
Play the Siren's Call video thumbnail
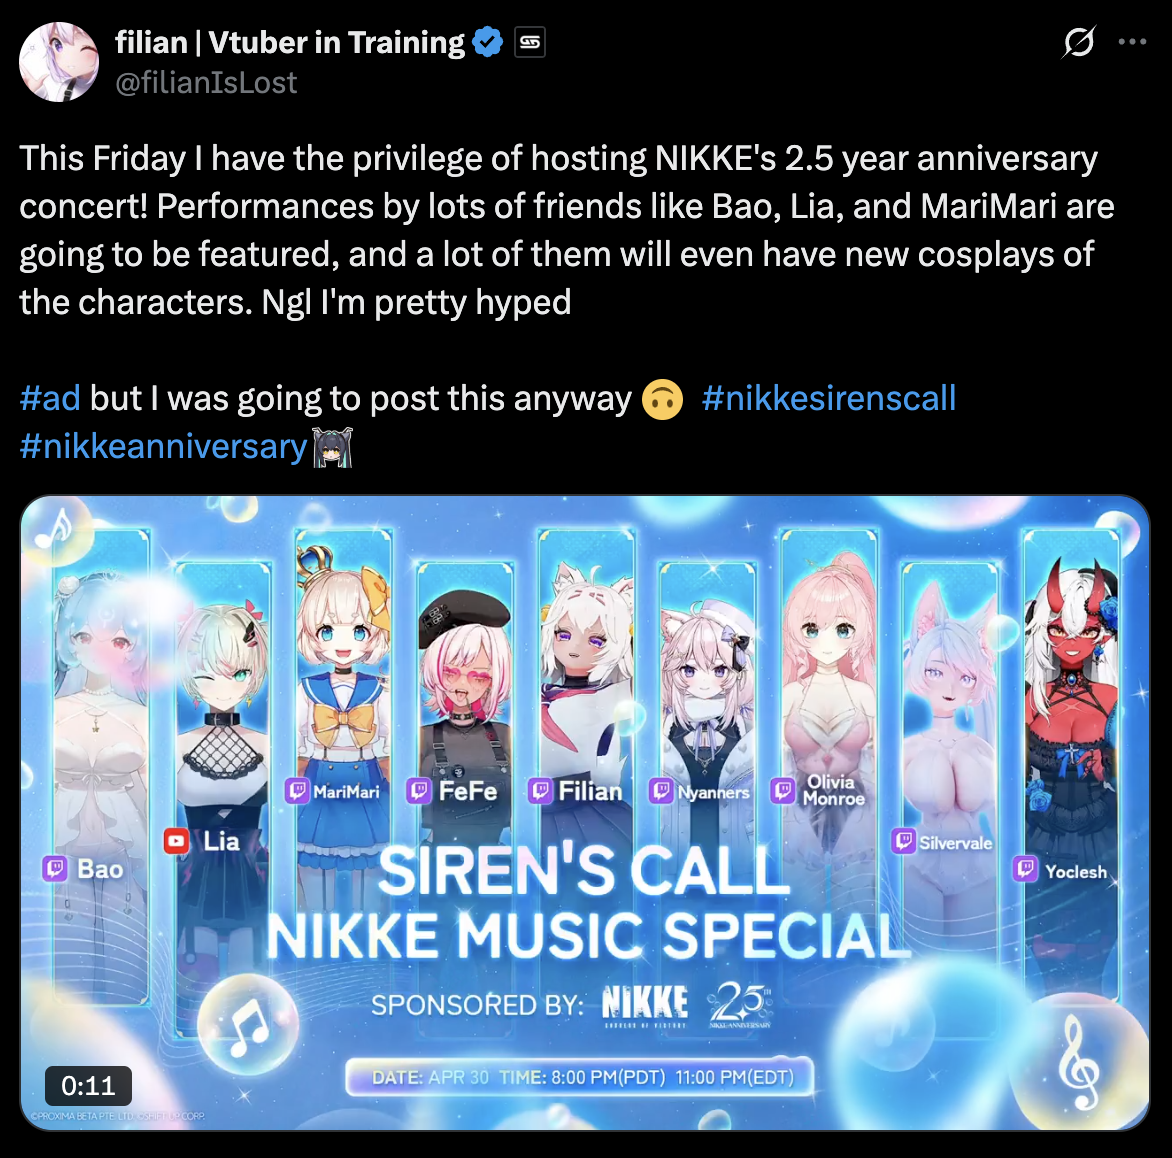pyautogui.click(x=585, y=813)
